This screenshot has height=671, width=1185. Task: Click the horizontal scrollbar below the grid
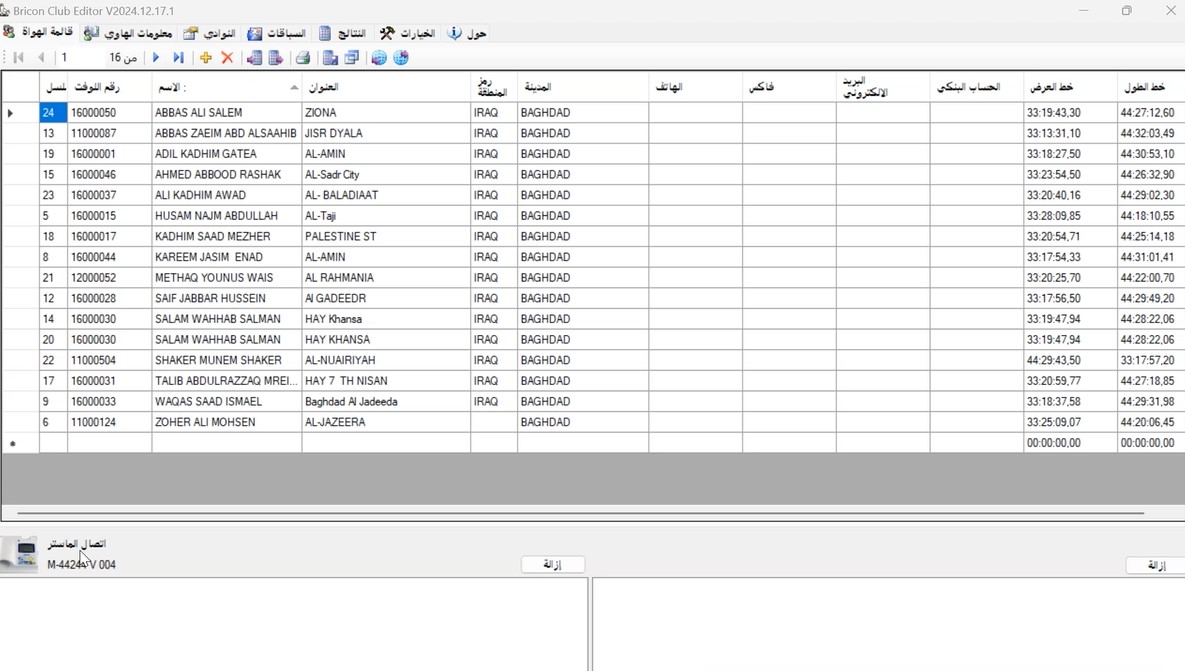pos(580,513)
